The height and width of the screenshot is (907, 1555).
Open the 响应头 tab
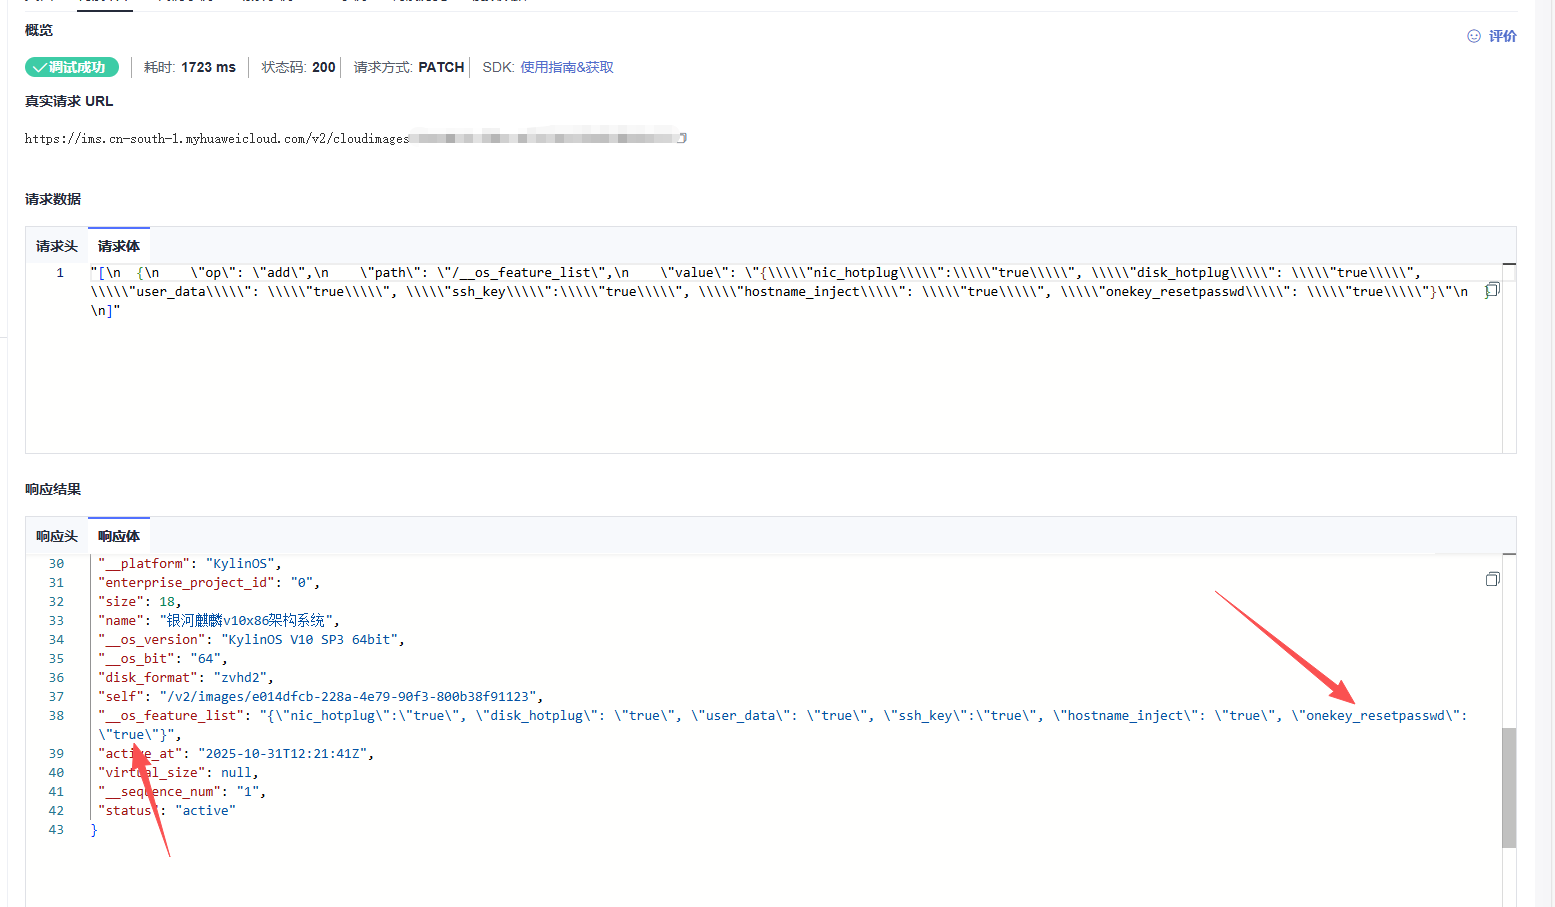56,536
